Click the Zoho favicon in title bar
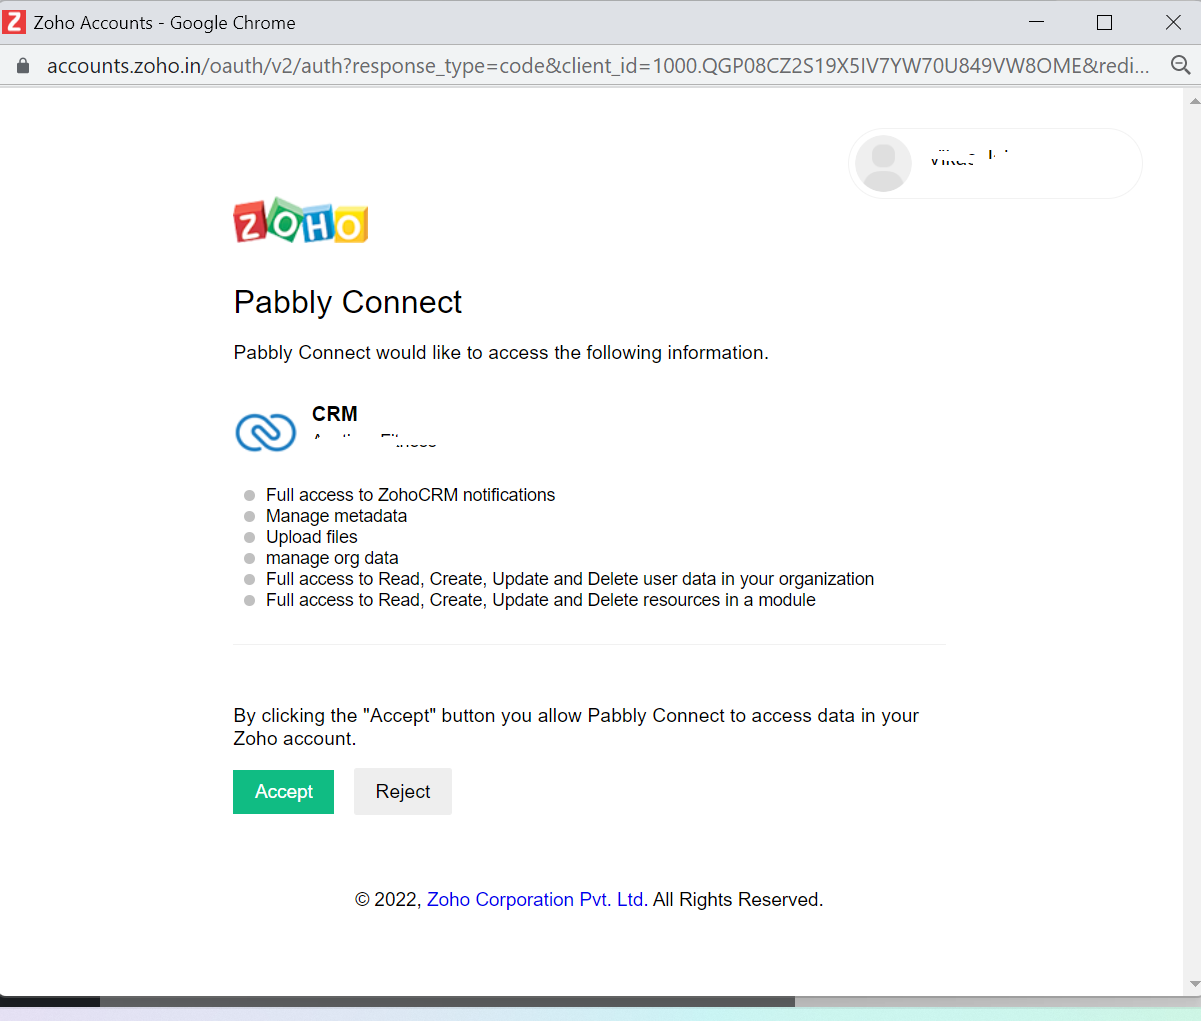The image size is (1201, 1021). pyautogui.click(x=14, y=22)
